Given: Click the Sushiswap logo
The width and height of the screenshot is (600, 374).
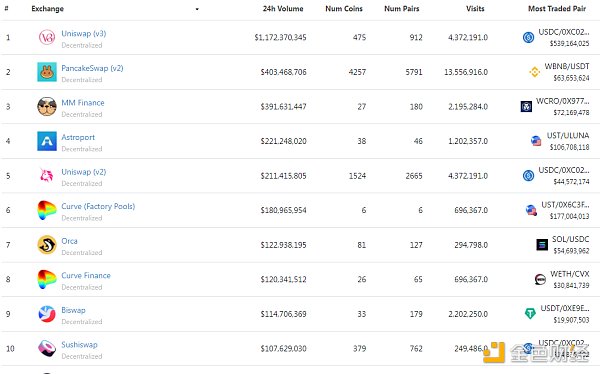Looking at the screenshot, I should pos(47,348).
